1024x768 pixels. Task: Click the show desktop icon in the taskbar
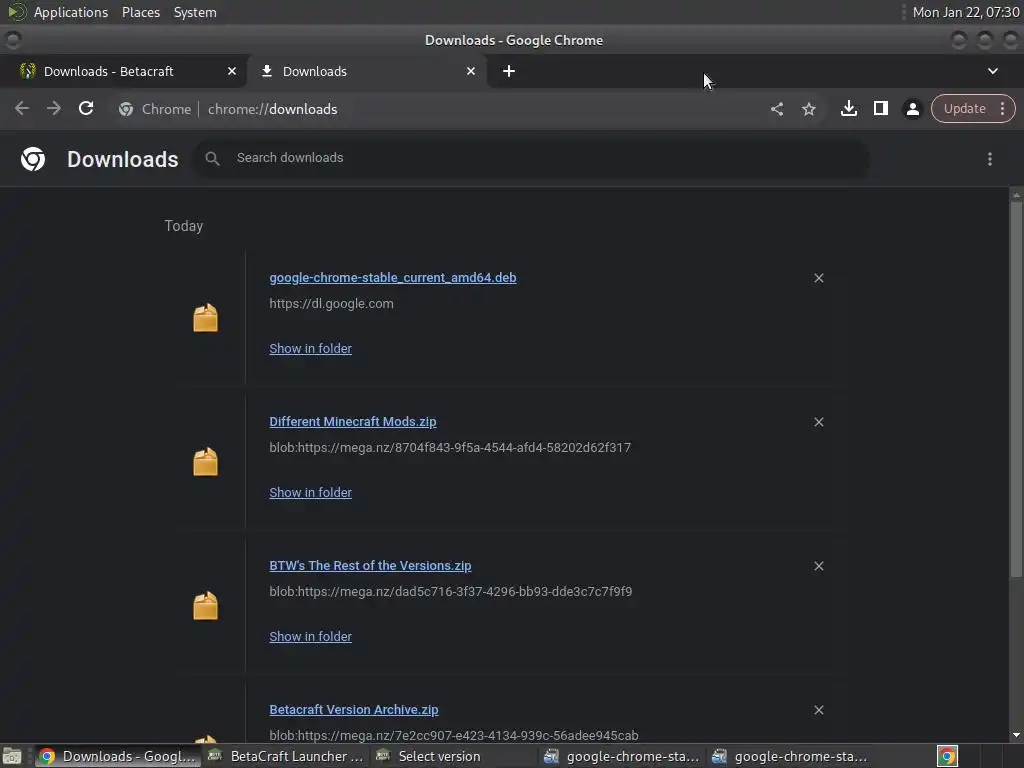[12, 756]
